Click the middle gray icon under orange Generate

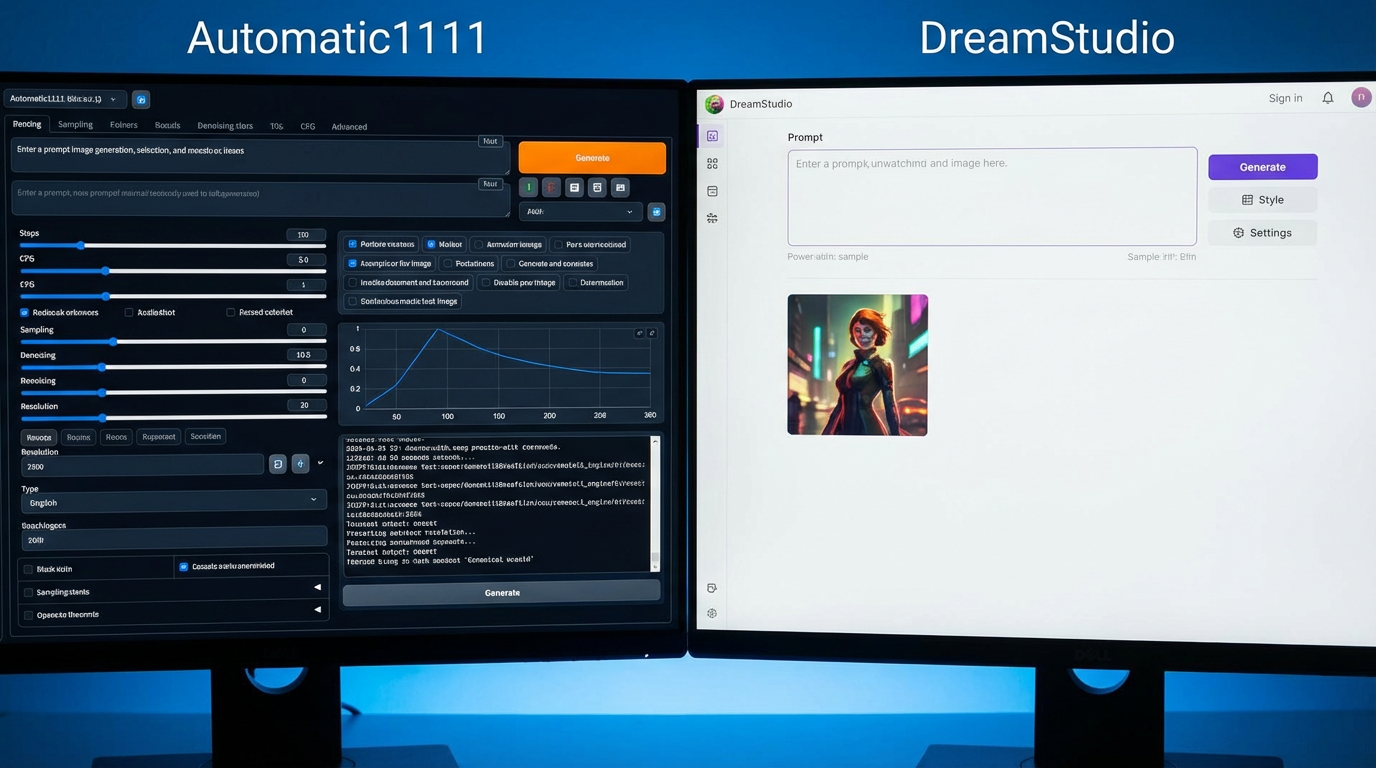597,187
